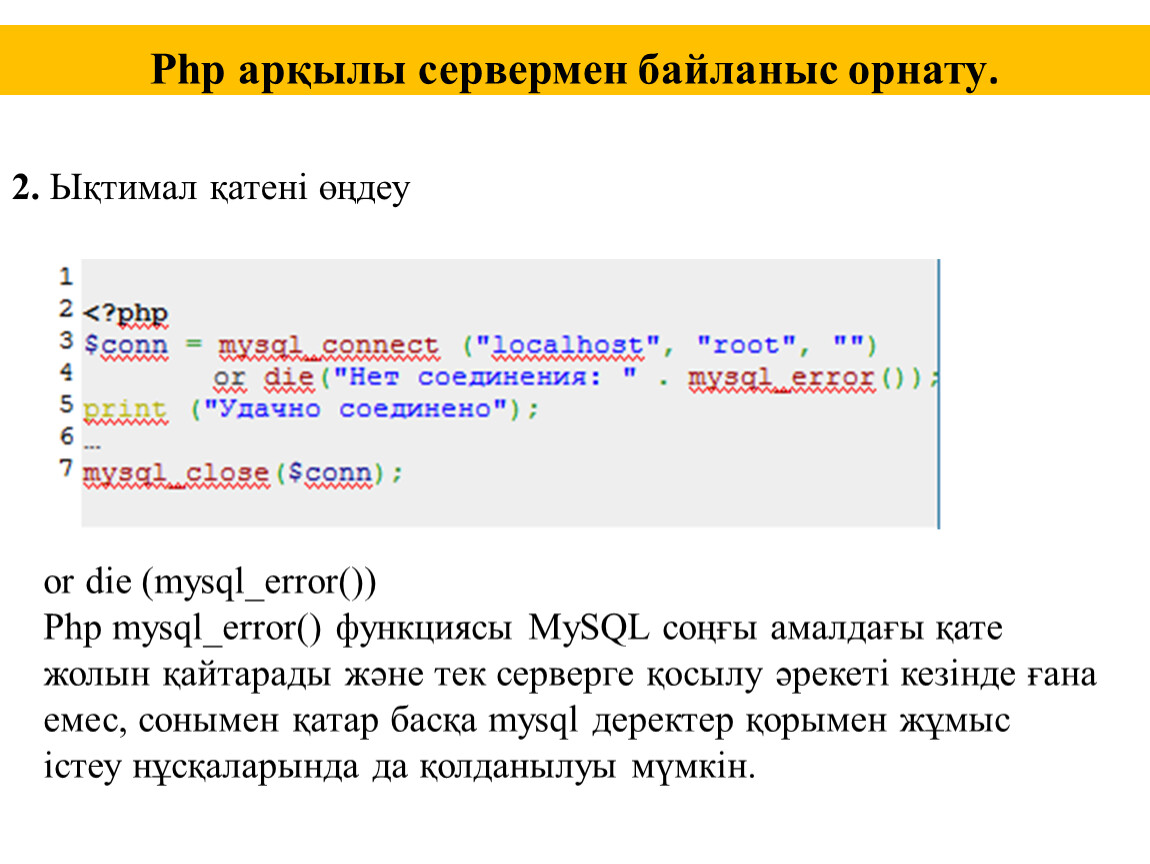Click the "root" string in code
This screenshot has width=1150, height=864.
point(747,345)
